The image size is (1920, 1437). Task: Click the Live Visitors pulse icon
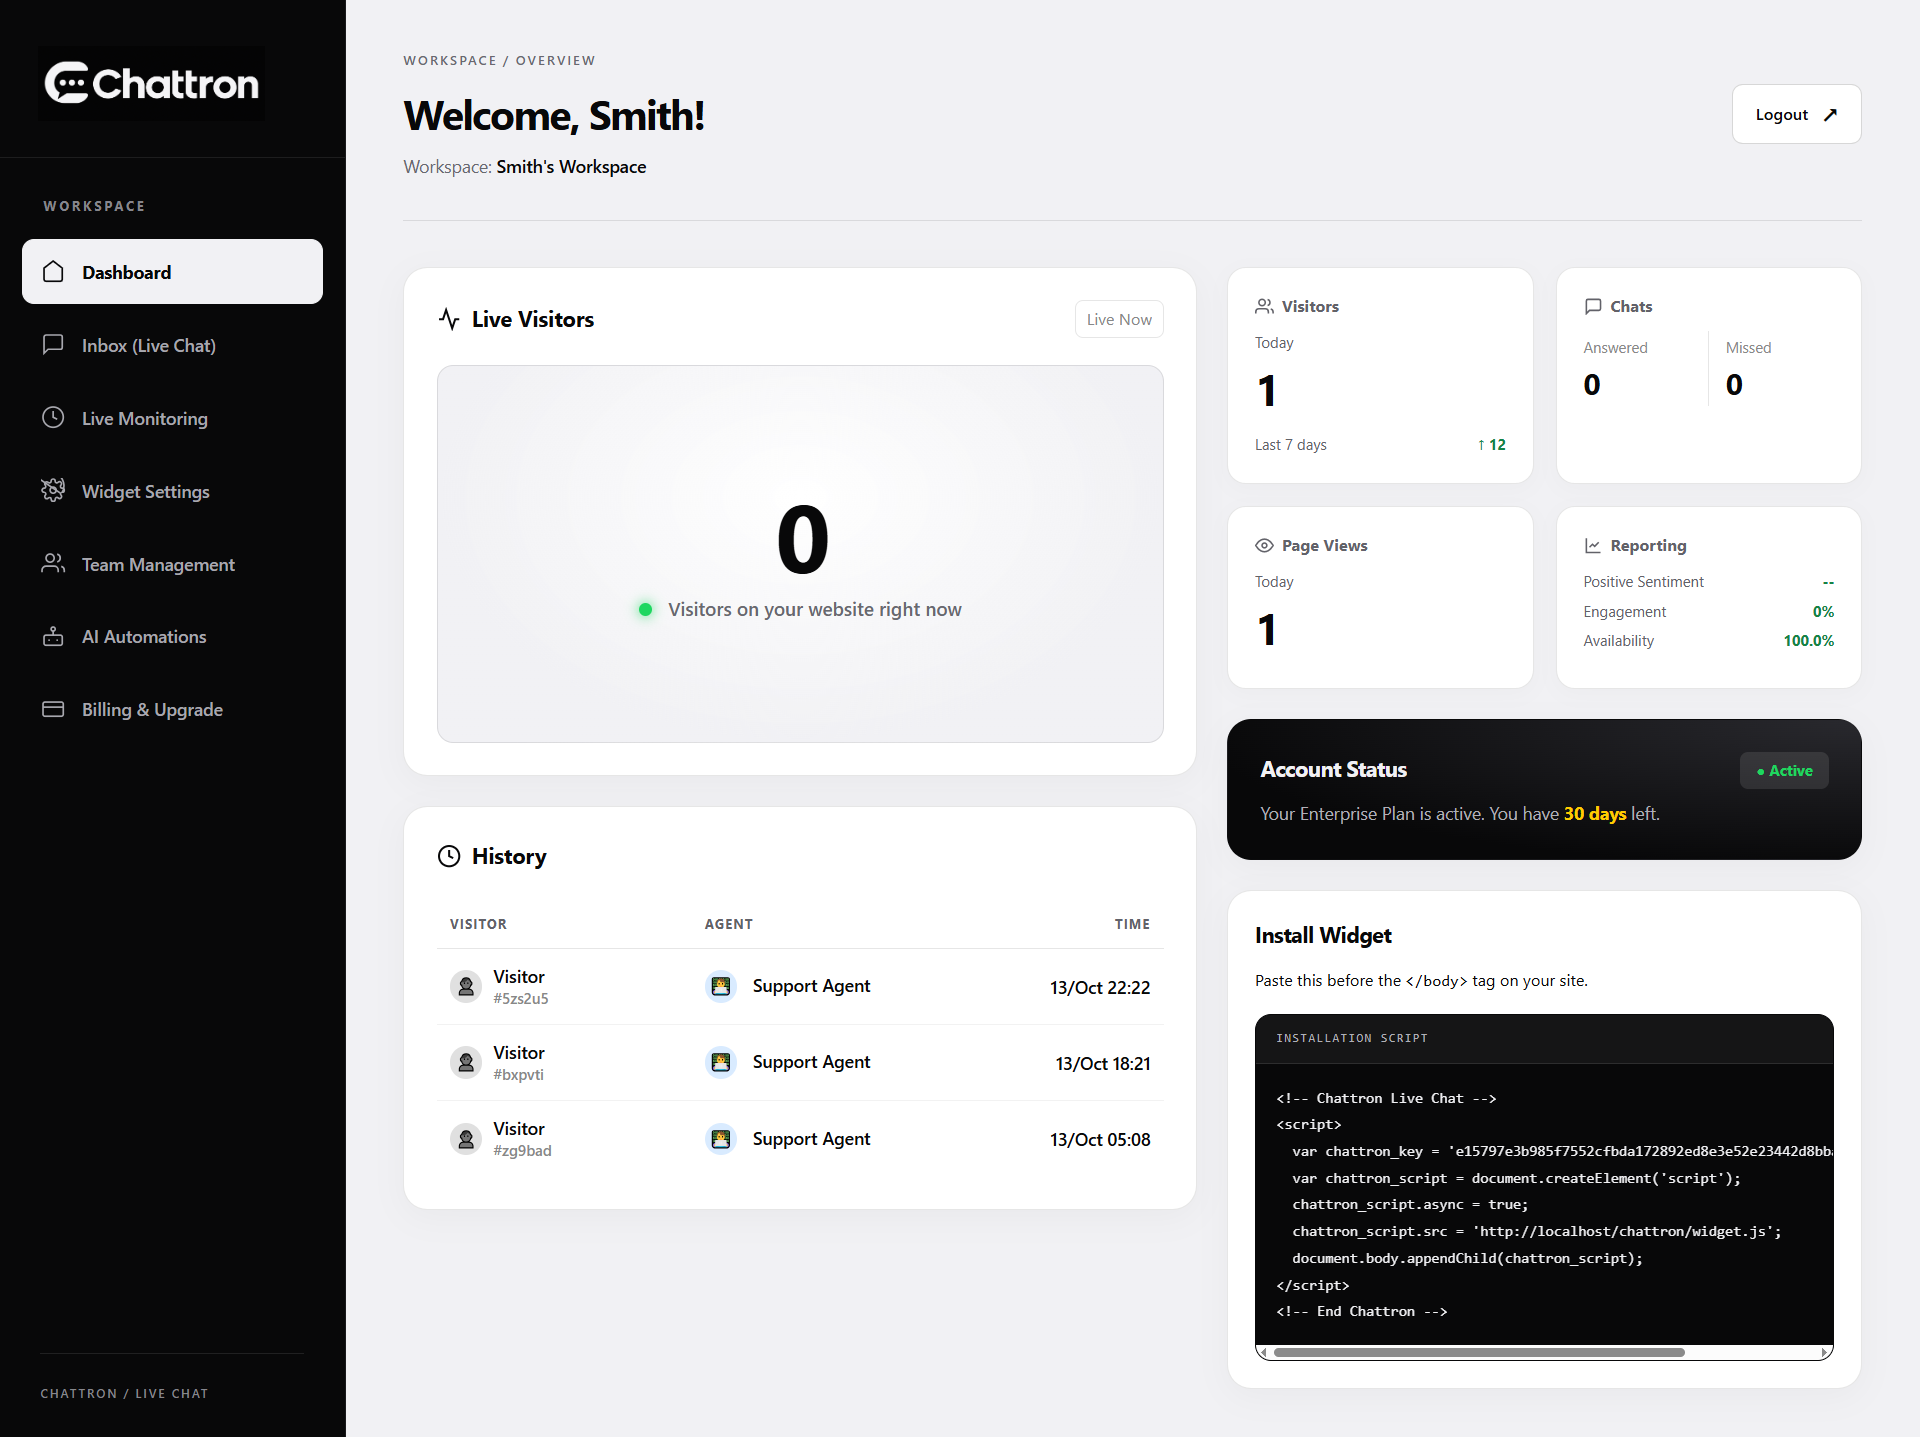449,319
